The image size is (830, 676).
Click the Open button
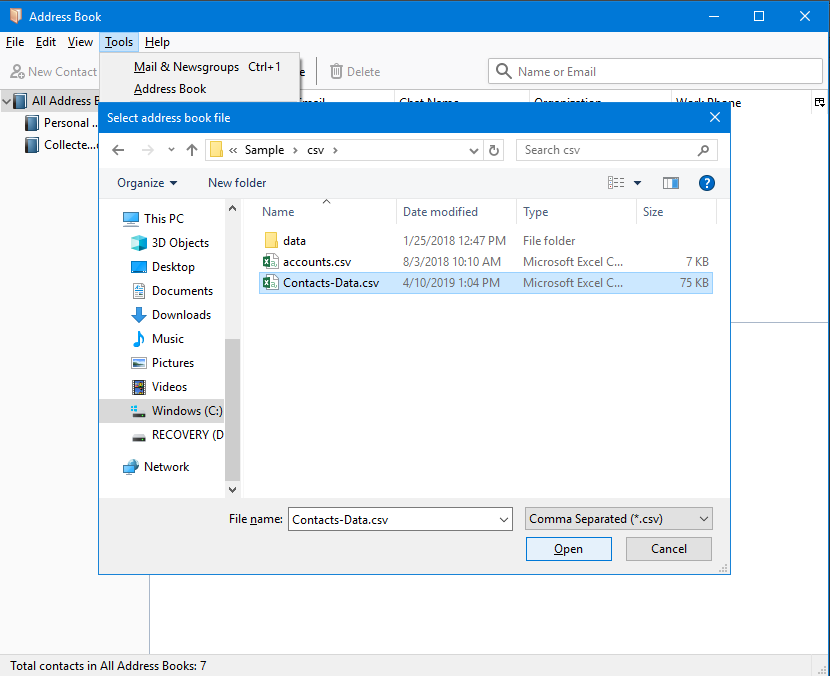click(569, 549)
